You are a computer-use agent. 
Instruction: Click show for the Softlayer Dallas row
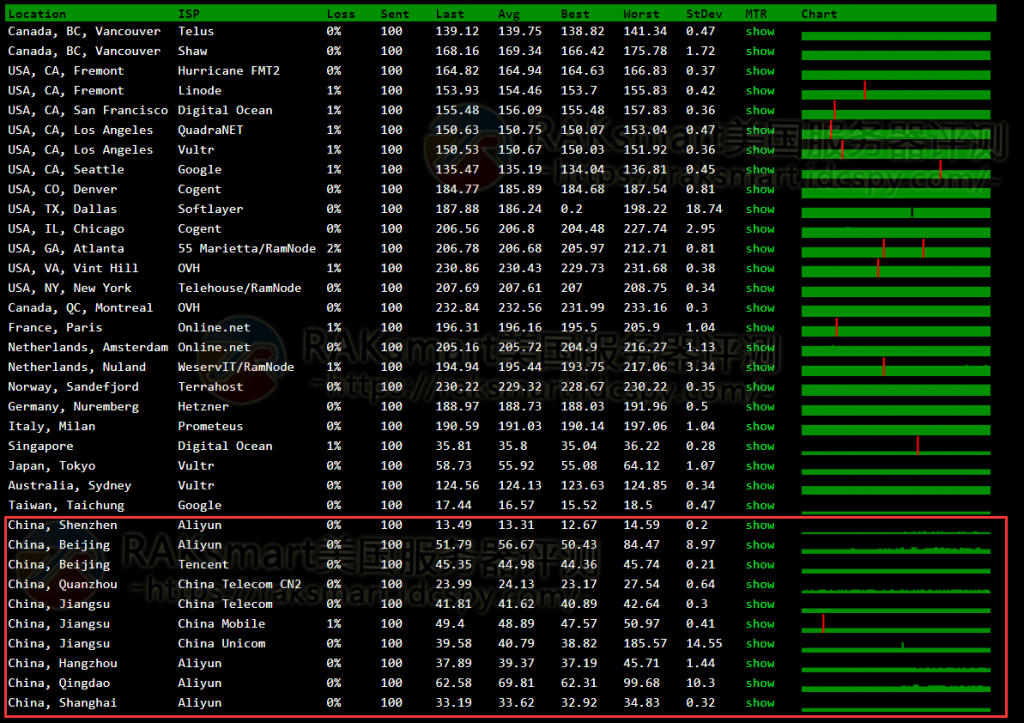click(x=760, y=209)
